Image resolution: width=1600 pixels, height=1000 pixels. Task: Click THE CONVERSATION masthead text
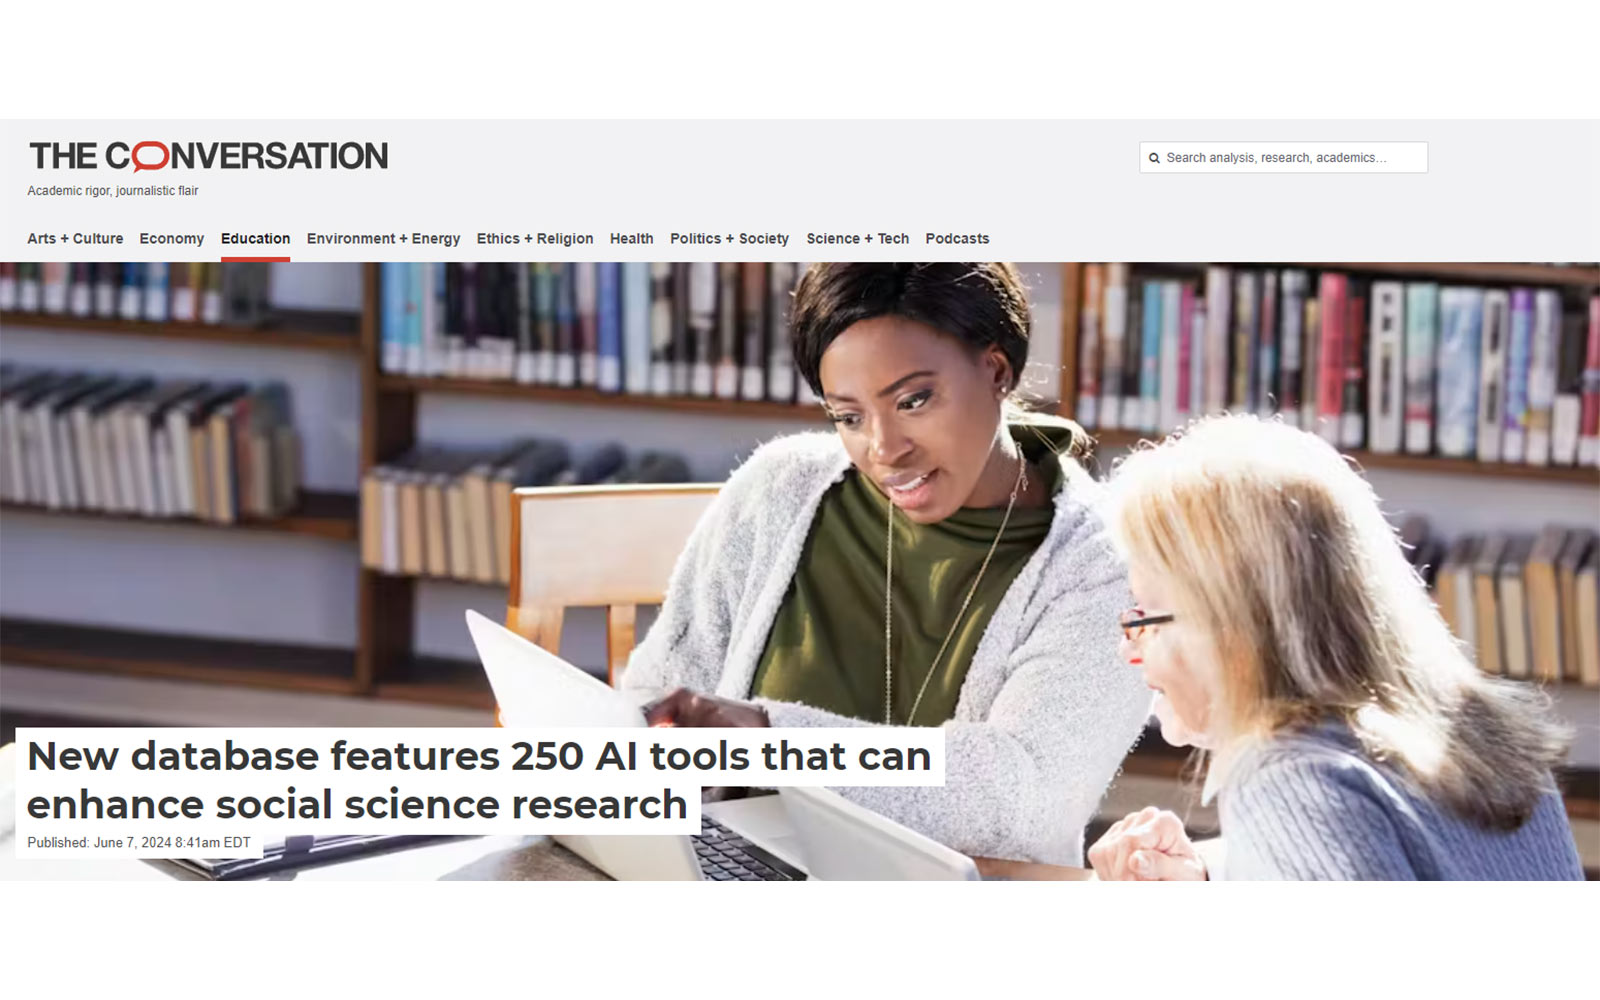click(x=207, y=155)
